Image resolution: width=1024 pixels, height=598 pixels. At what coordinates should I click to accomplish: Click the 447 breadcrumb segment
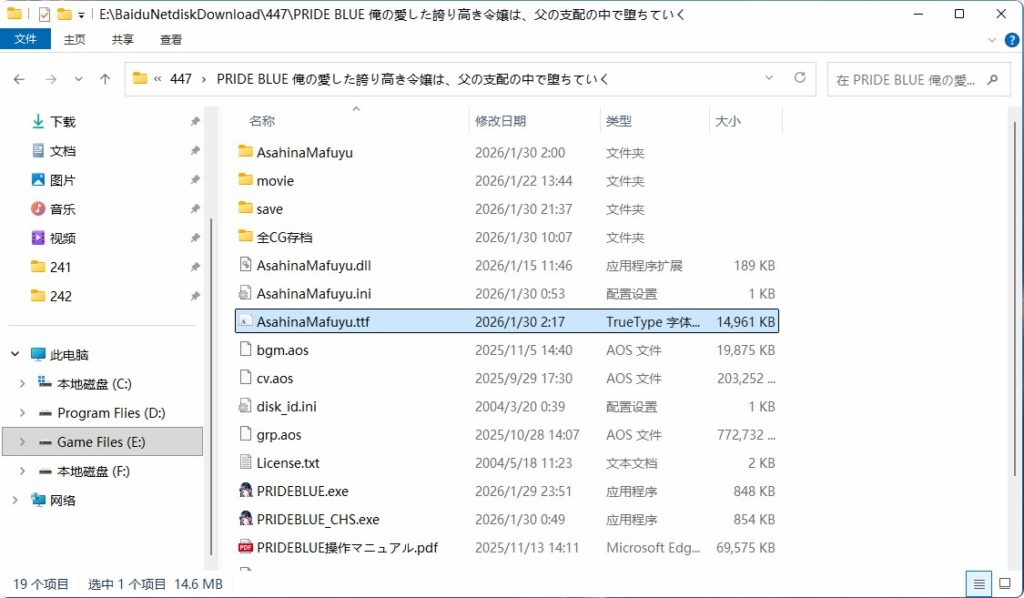tap(181, 79)
